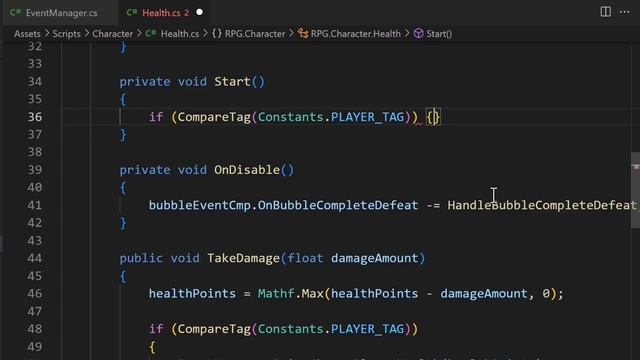
Task: Place cursor inside empty braces on line 36
Action: pyautogui.click(x=434, y=117)
